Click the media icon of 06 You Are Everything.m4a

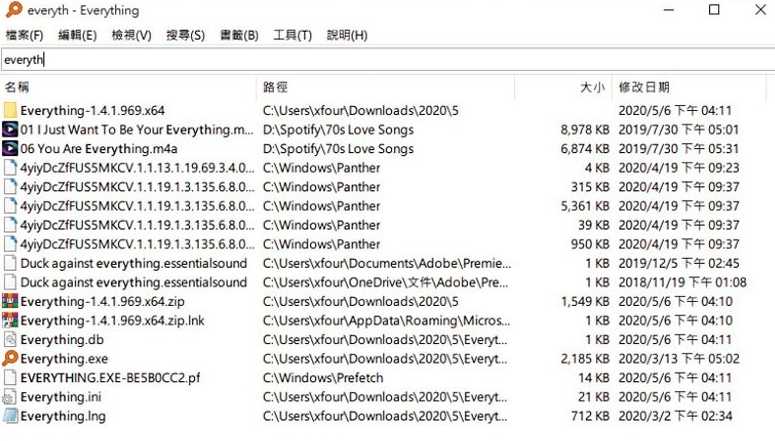(x=10, y=148)
